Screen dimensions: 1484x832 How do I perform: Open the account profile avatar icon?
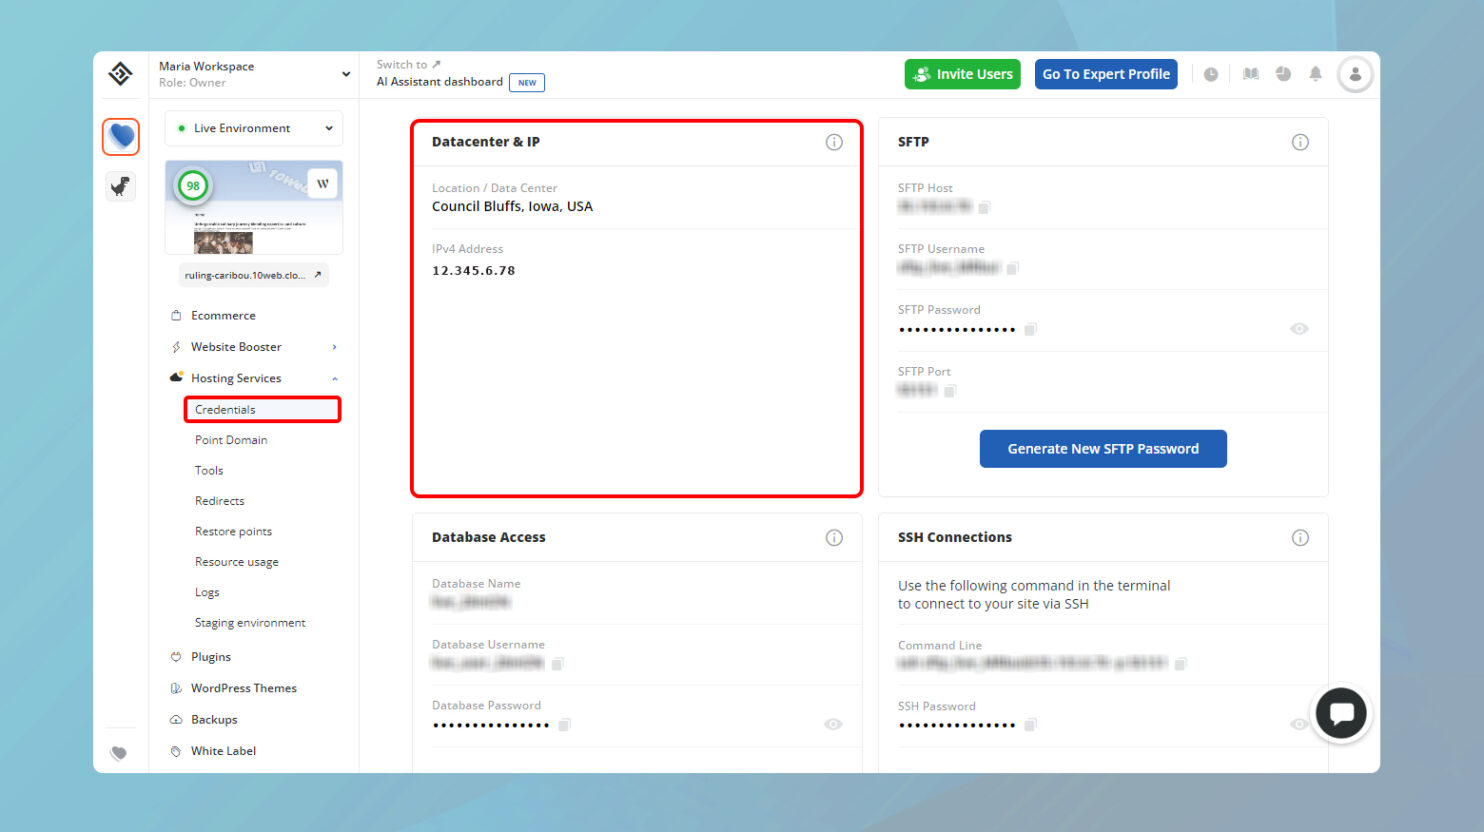1355,73
